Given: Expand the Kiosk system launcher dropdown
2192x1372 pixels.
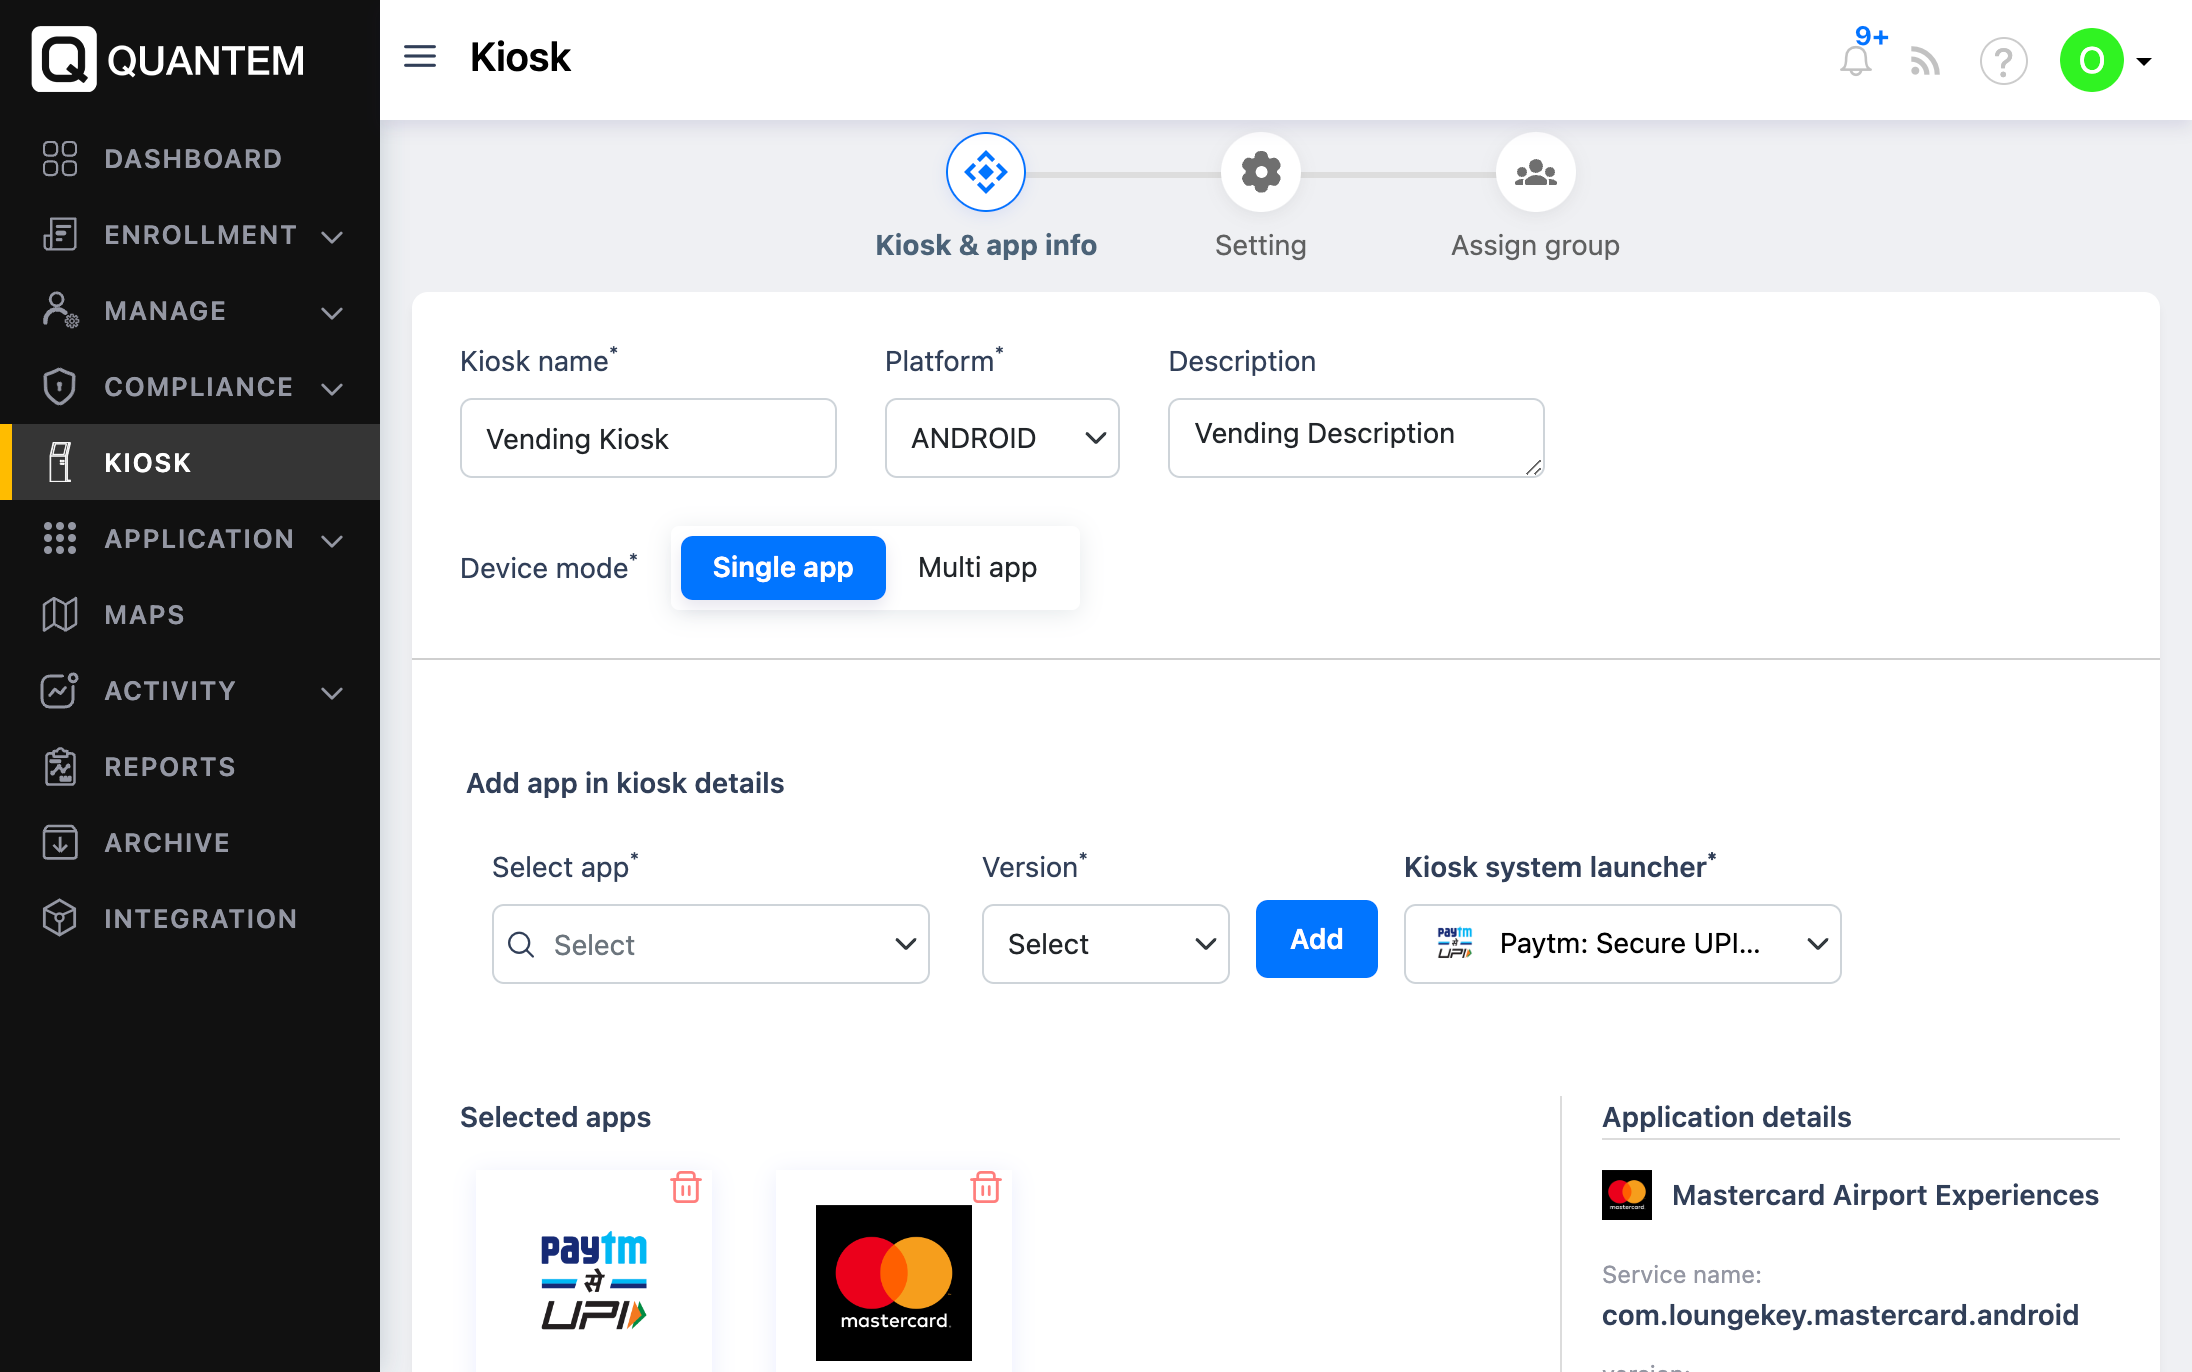Looking at the screenshot, I should coord(1622,944).
